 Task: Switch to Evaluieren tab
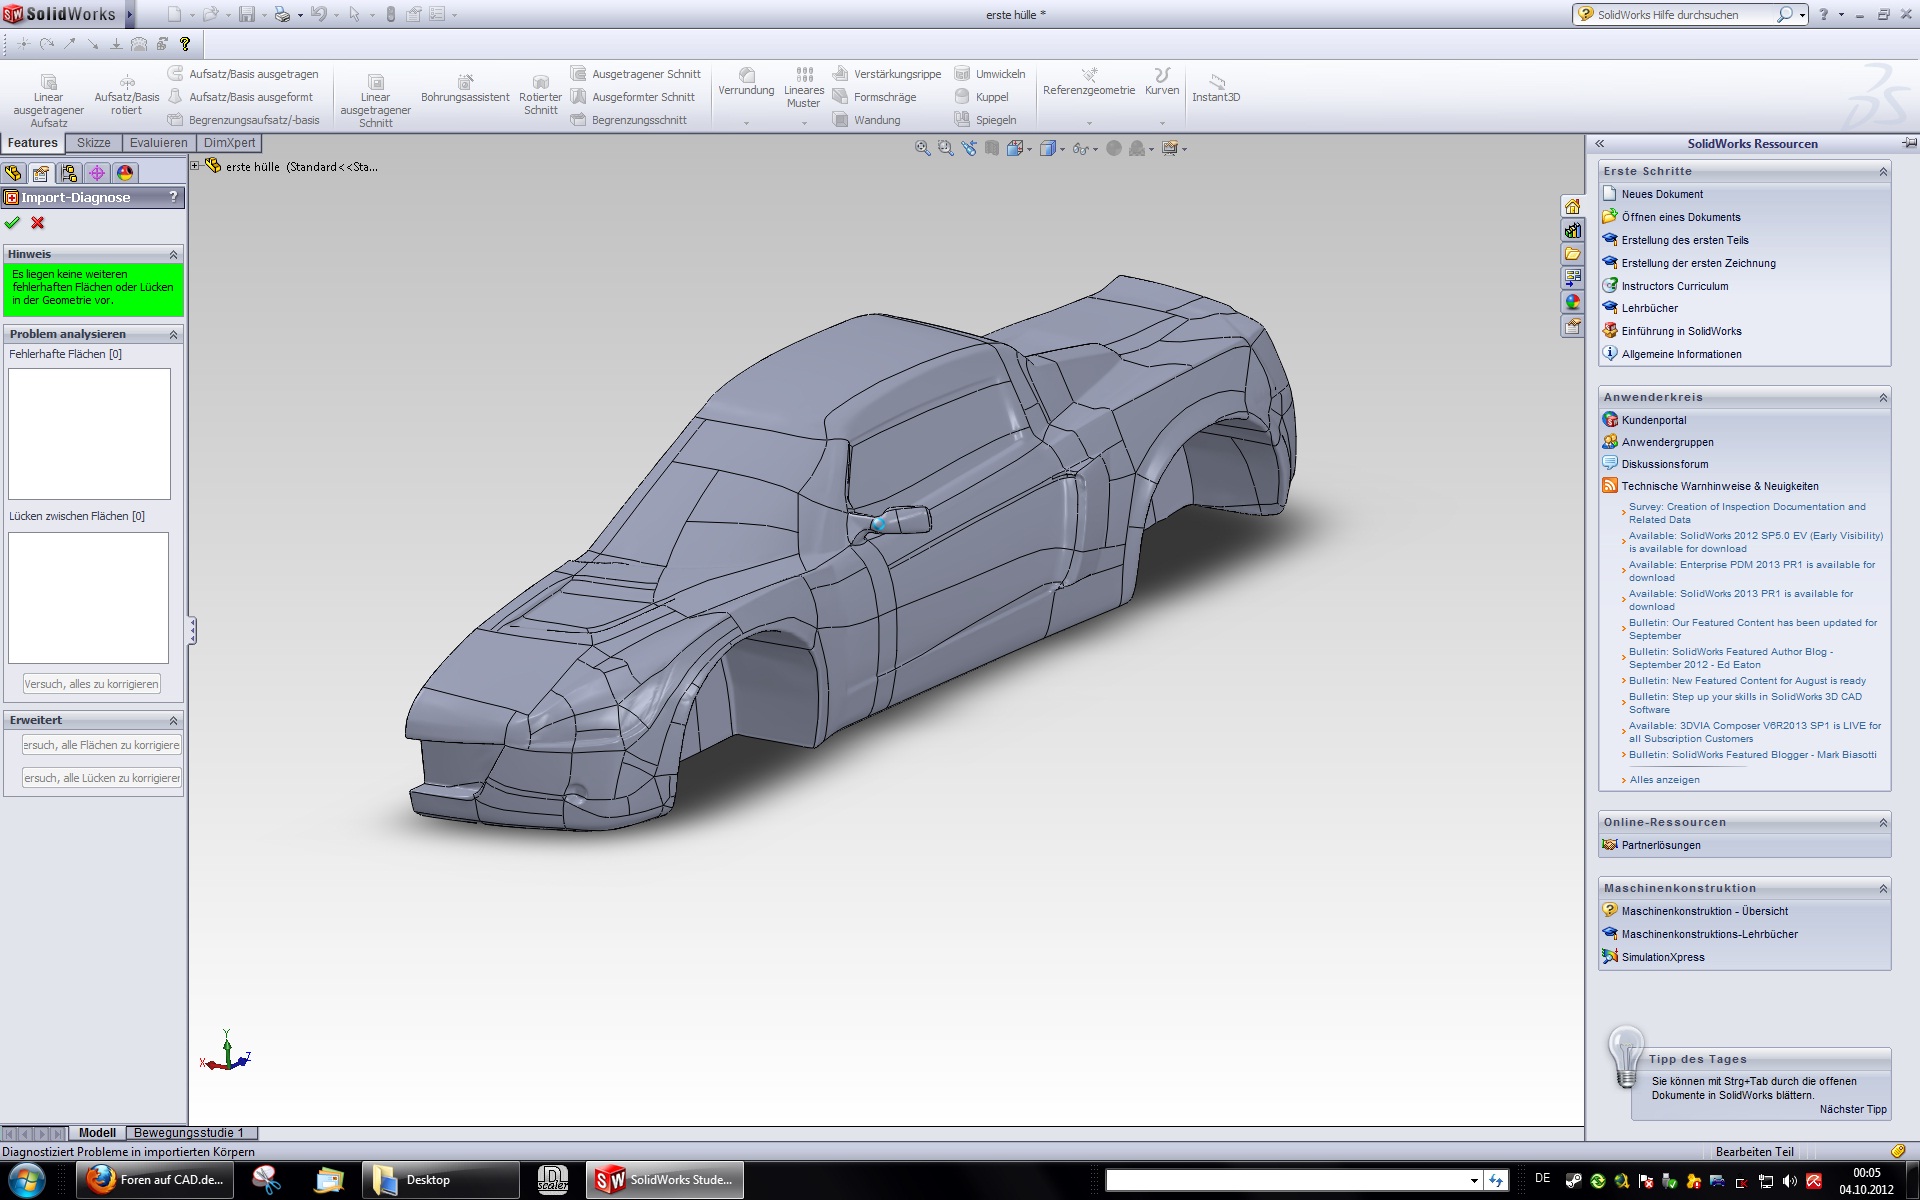(x=158, y=143)
